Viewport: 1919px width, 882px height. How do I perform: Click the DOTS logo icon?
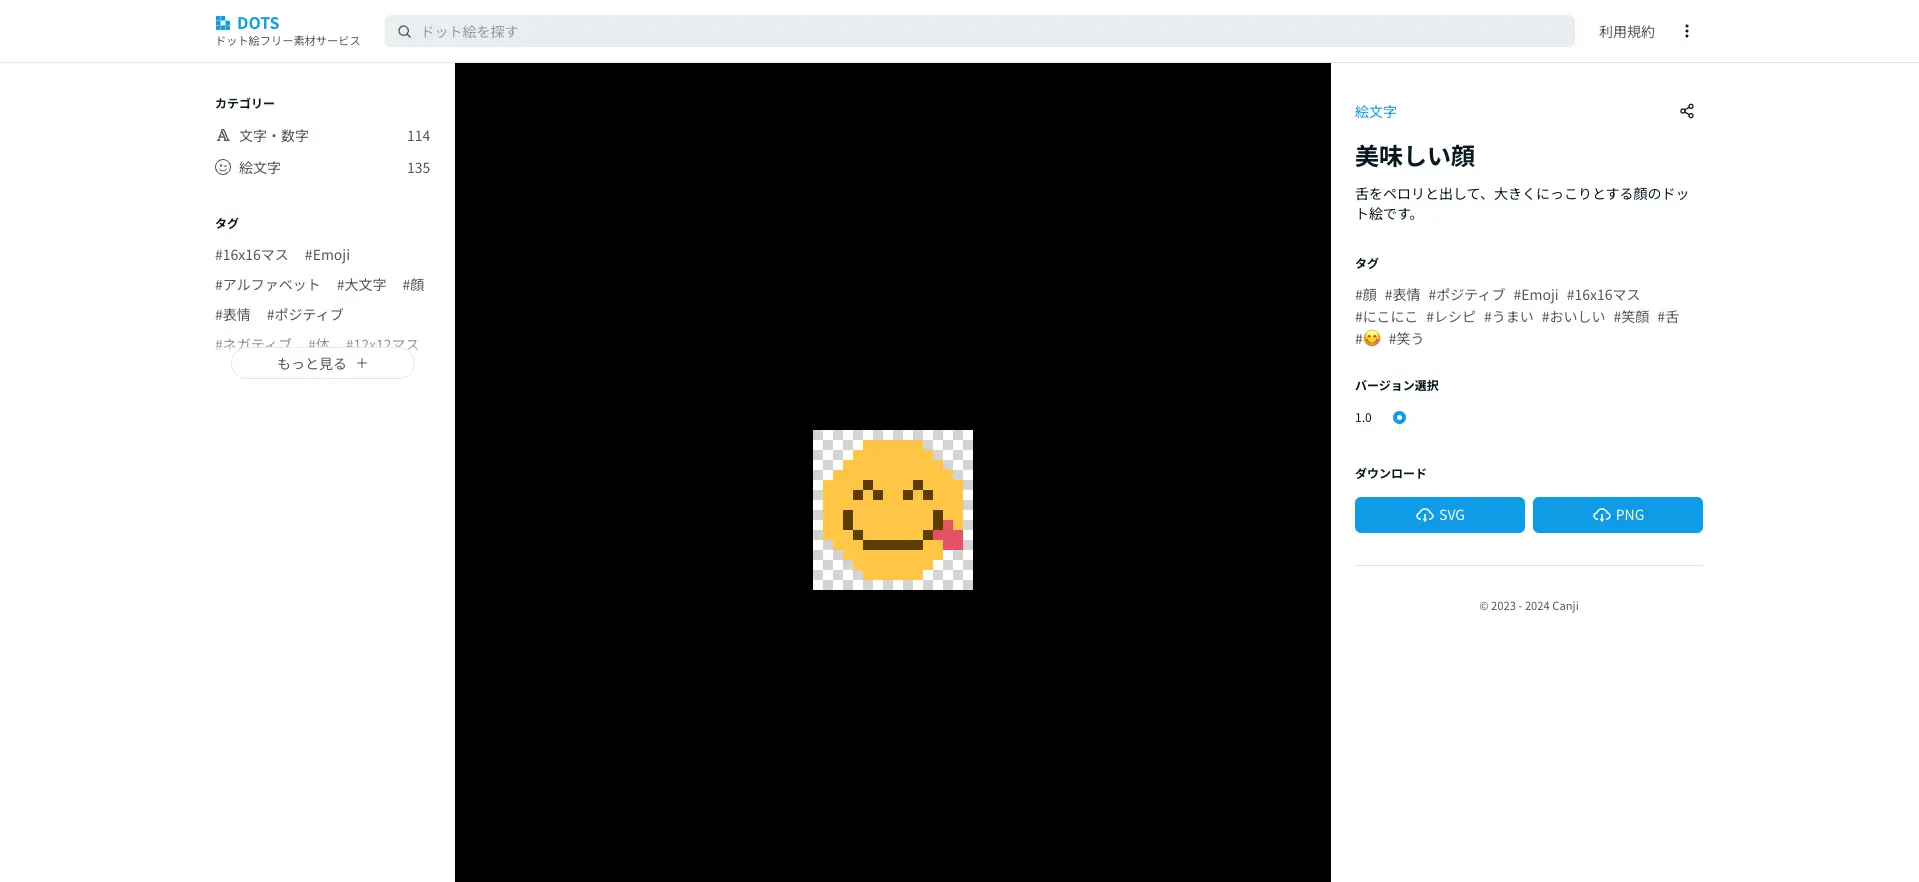coord(223,23)
